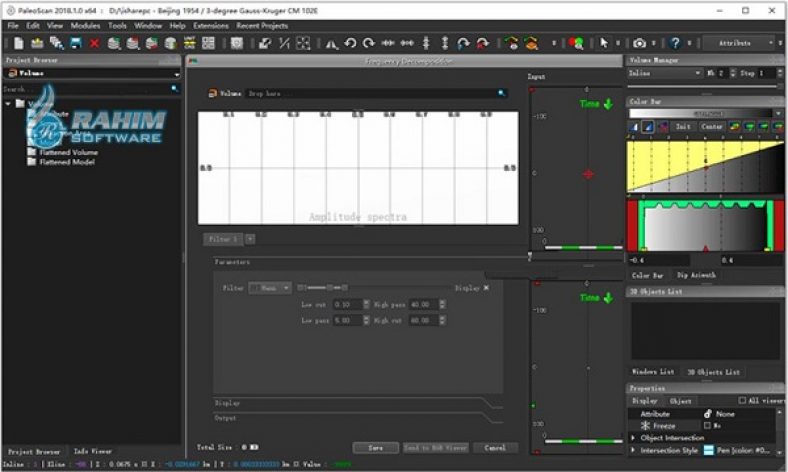Click the rotate clockwise arrow icon
This screenshot has height=472, width=788.
click(369, 44)
